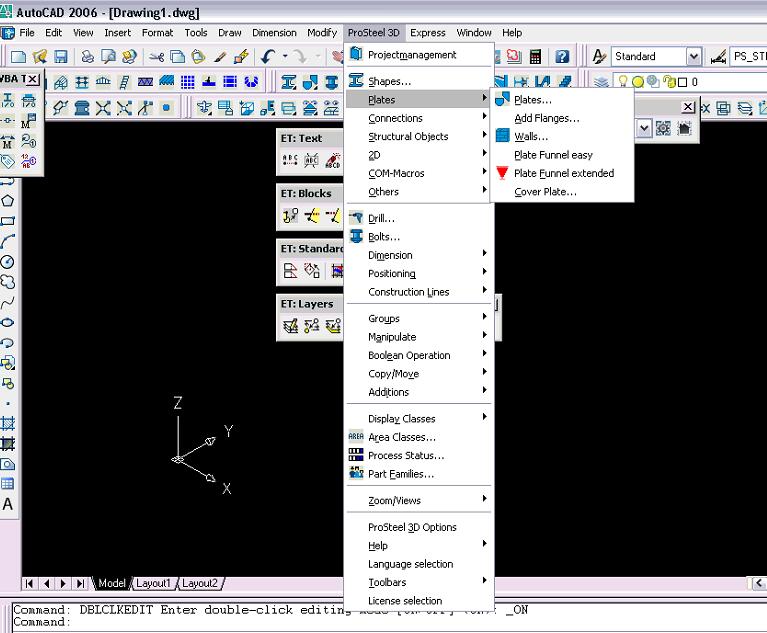
Task: Select the Rectangle draw tool
Action: 8,221
